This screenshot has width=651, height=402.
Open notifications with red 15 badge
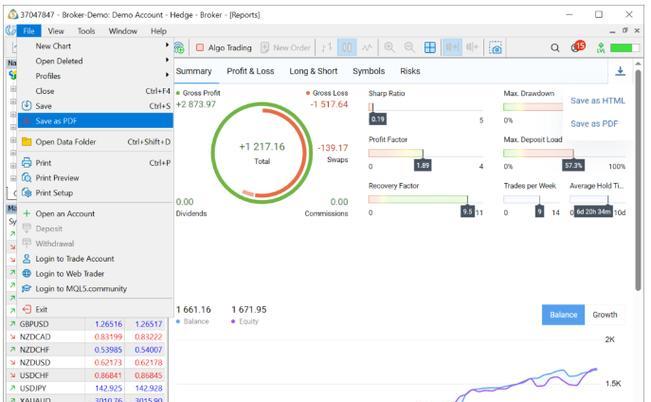click(578, 47)
